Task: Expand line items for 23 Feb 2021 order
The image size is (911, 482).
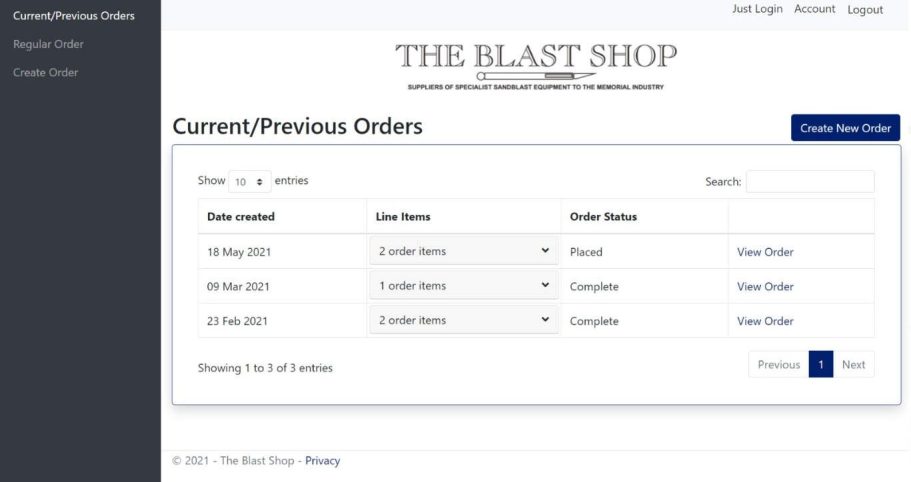Action: point(463,321)
